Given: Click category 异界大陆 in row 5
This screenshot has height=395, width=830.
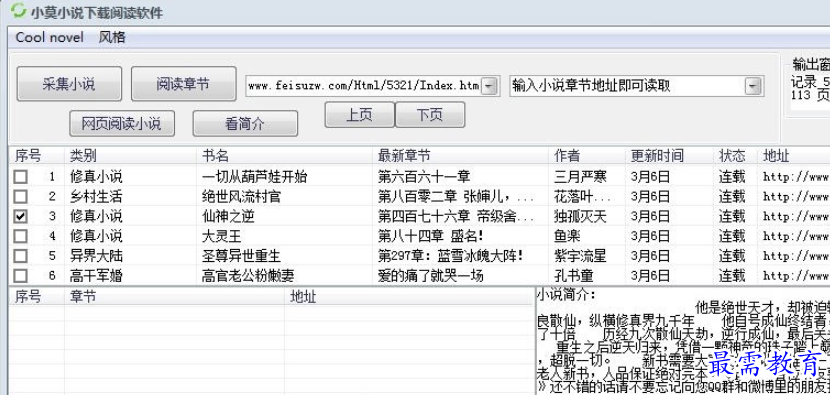Looking at the screenshot, I should [96, 256].
